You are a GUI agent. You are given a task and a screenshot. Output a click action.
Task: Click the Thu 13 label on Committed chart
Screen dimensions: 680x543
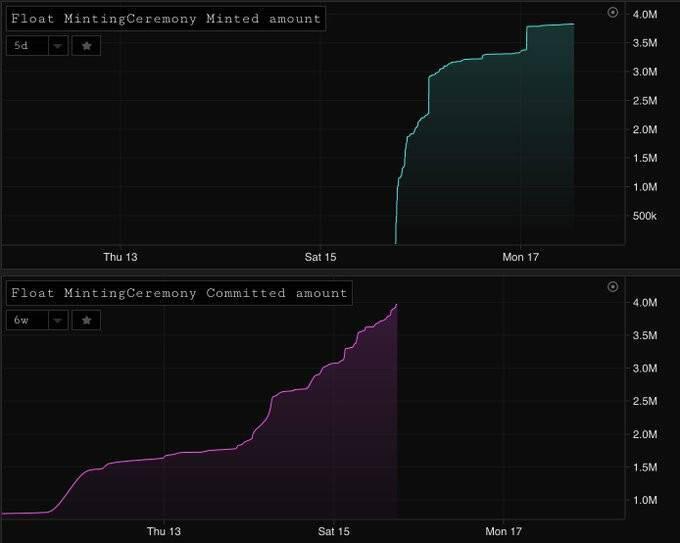pos(163,531)
